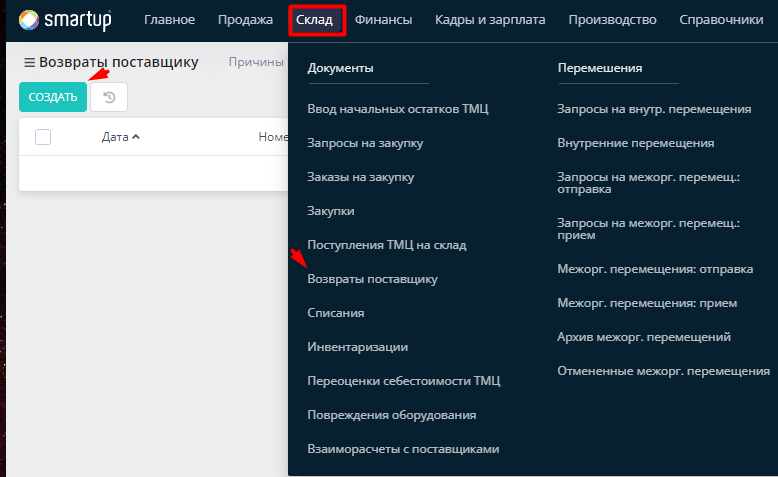Viewport: 778px width, 477px height.
Task: Open the Кадры и зарплата menu
Action: (490, 20)
